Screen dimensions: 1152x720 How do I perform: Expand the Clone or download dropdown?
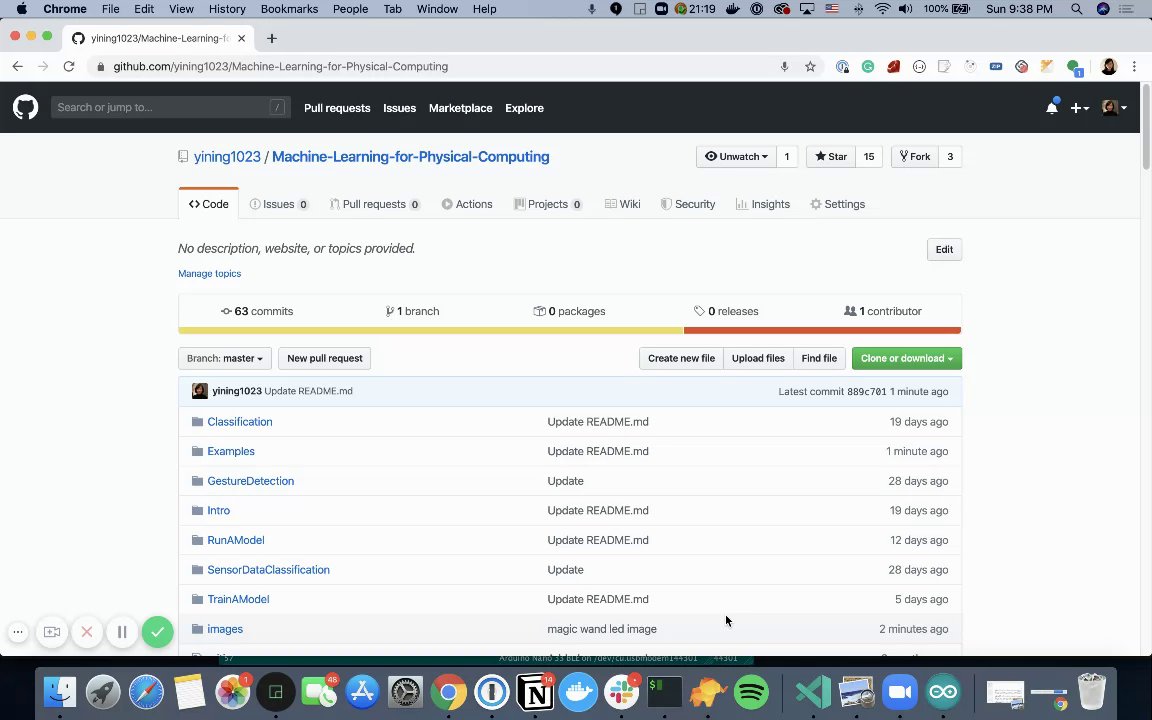[x=907, y=359]
